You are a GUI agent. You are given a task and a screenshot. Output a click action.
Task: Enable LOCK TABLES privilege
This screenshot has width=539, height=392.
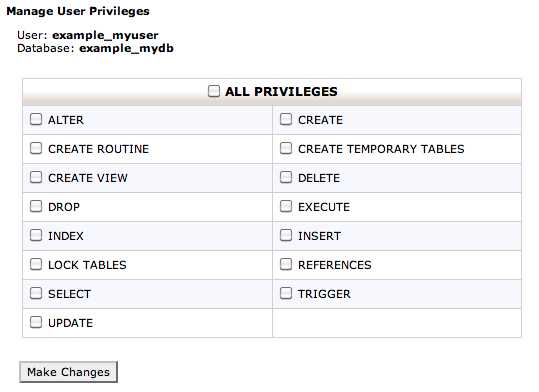[x=36, y=264]
